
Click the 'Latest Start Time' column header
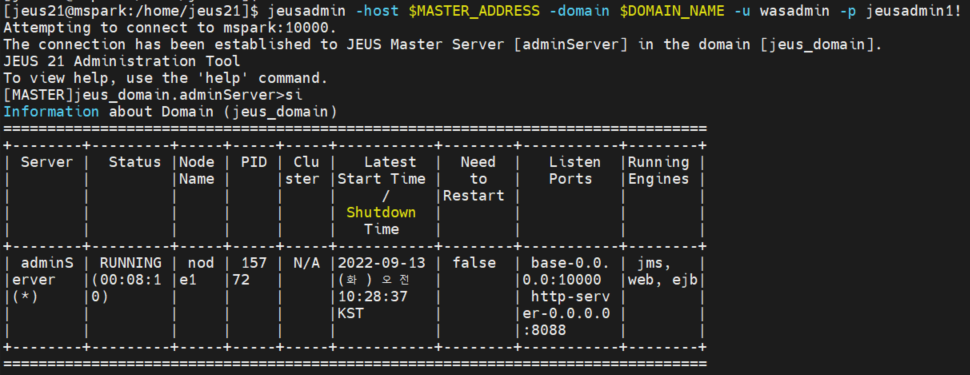[382, 171]
